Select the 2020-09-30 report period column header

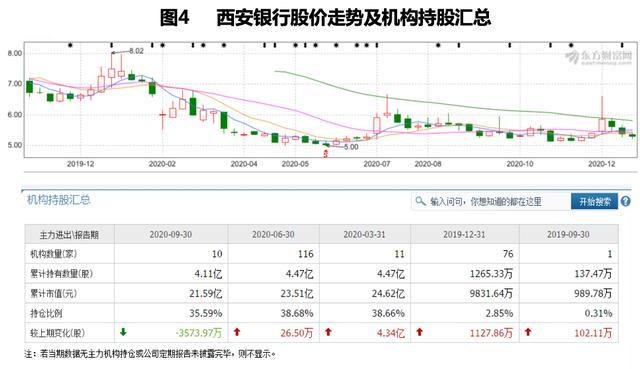[171, 234]
